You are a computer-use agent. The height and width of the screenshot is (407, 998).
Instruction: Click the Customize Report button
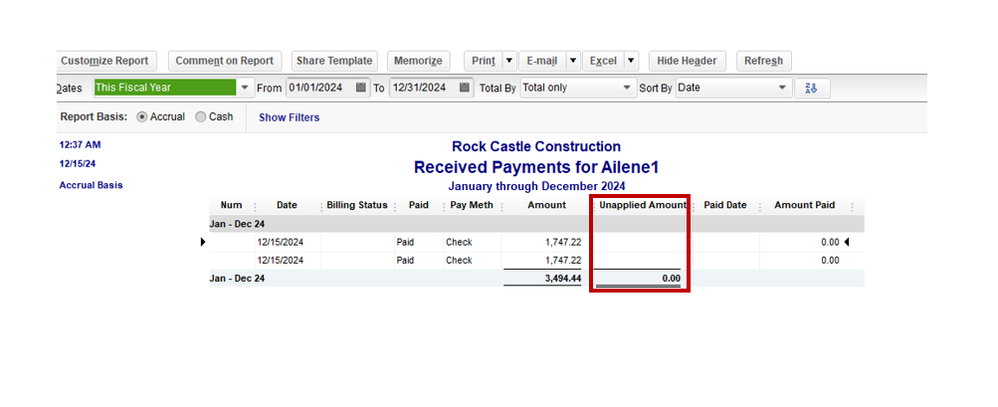pyautogui.click(x=106, y=61)
